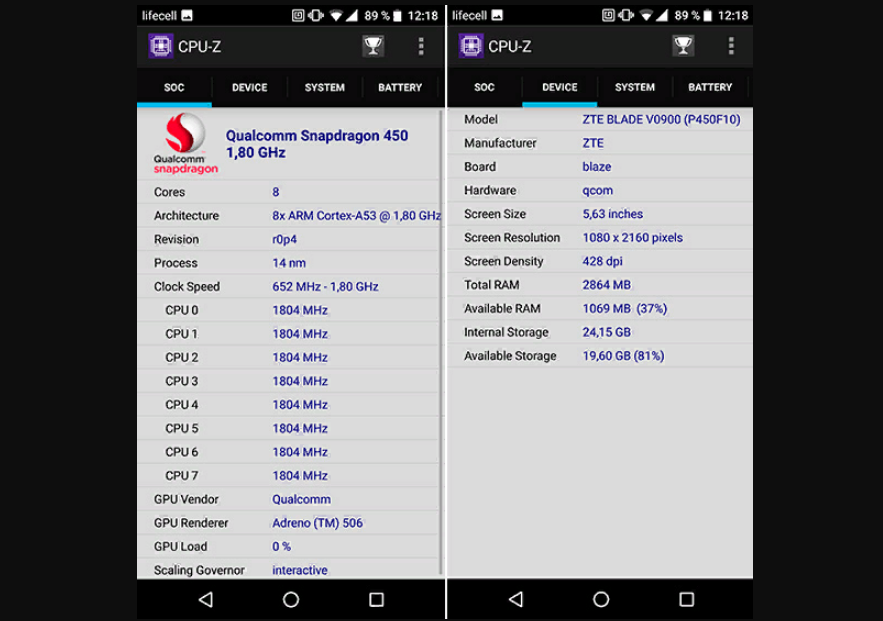Image resolution: width=883 pixels, height=621 pixels.
Task: Tap the Available Storage 19,60 GB row
Action: click(600, 356)
